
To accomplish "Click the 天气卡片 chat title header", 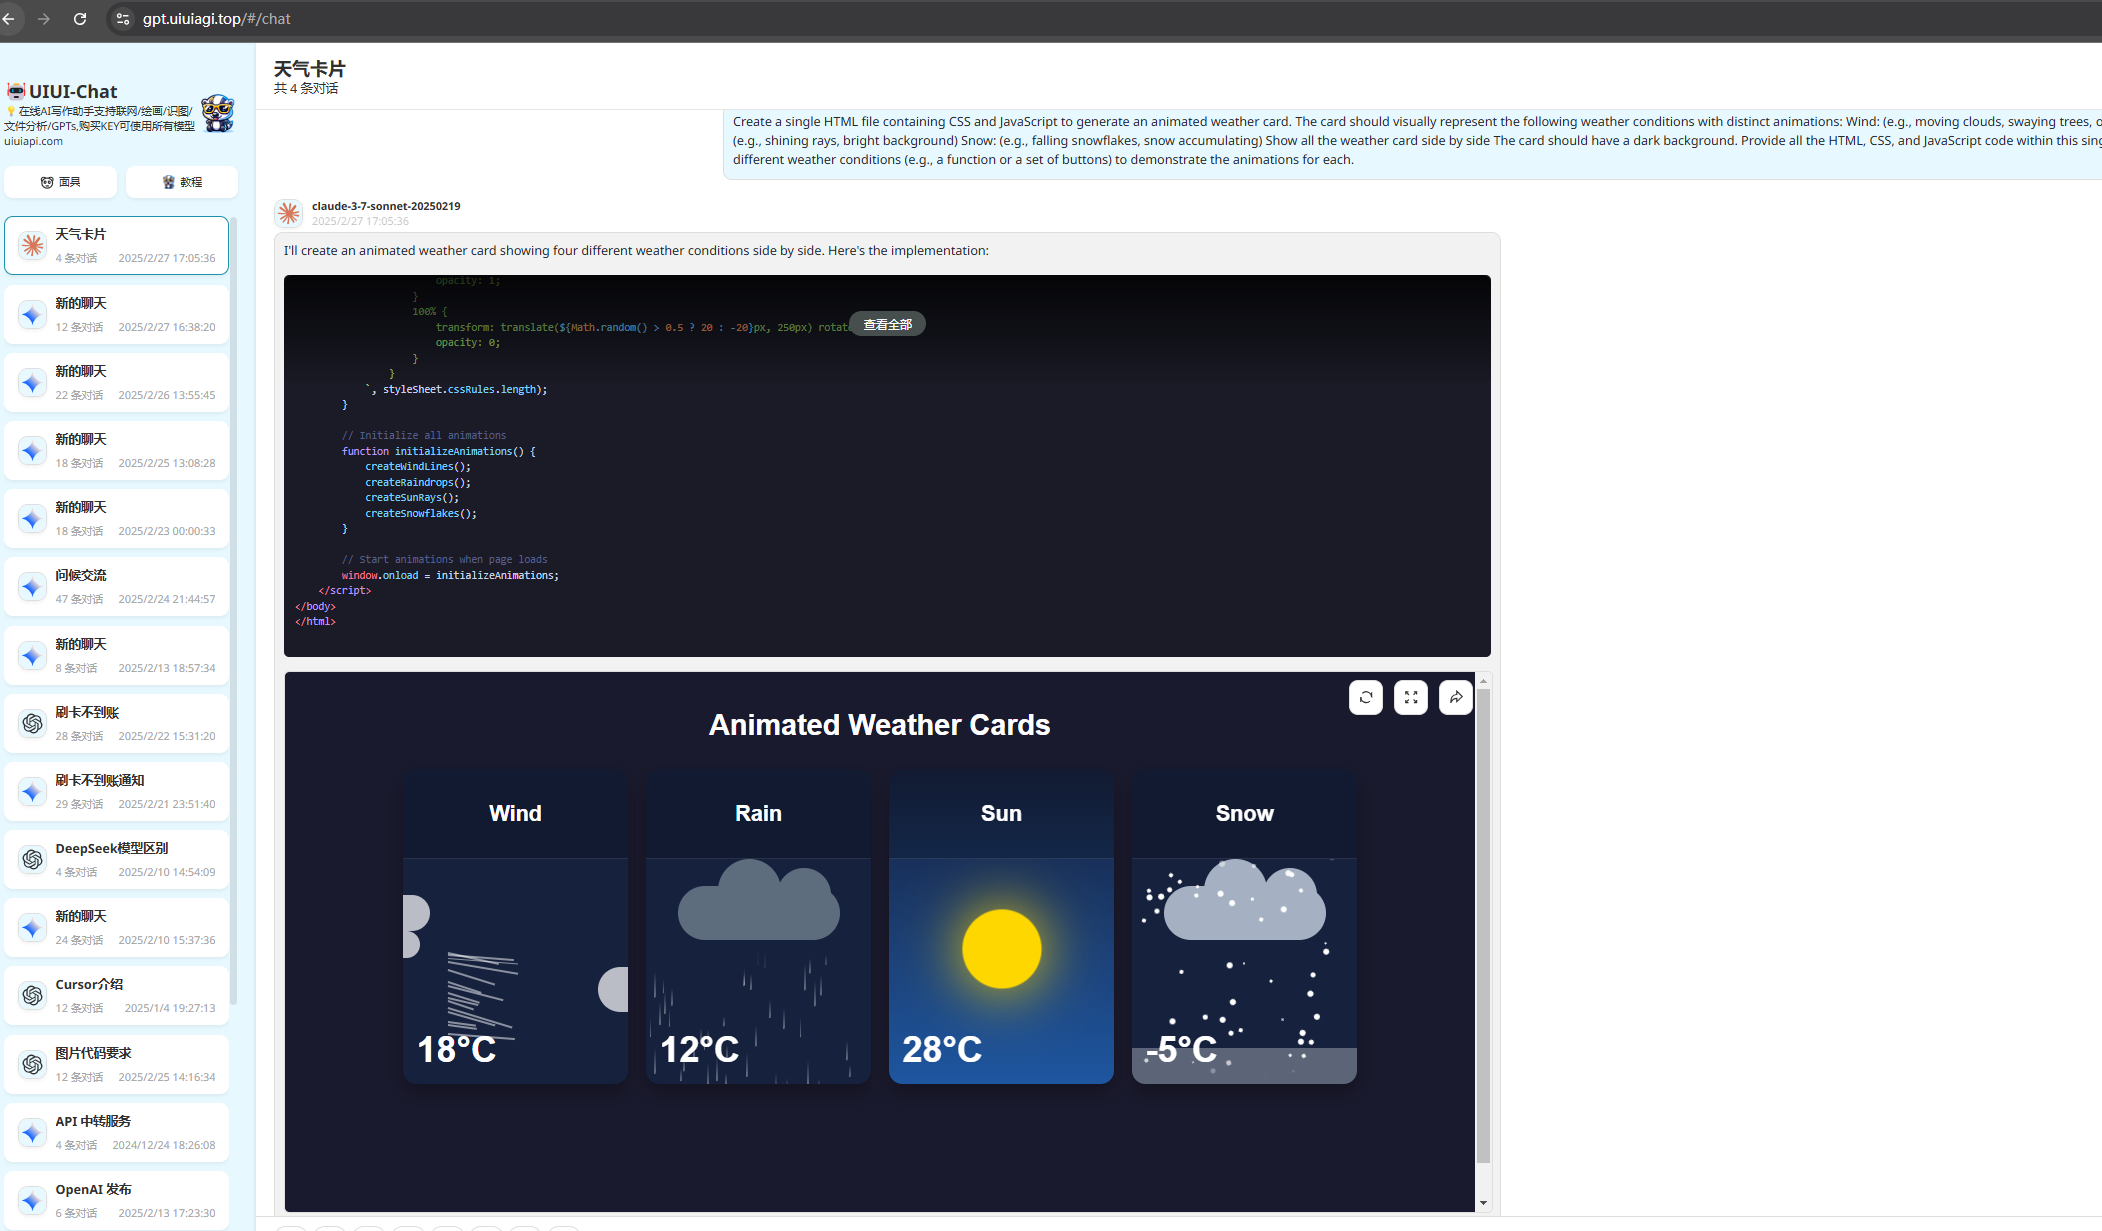I will click(x=309, y=69).
